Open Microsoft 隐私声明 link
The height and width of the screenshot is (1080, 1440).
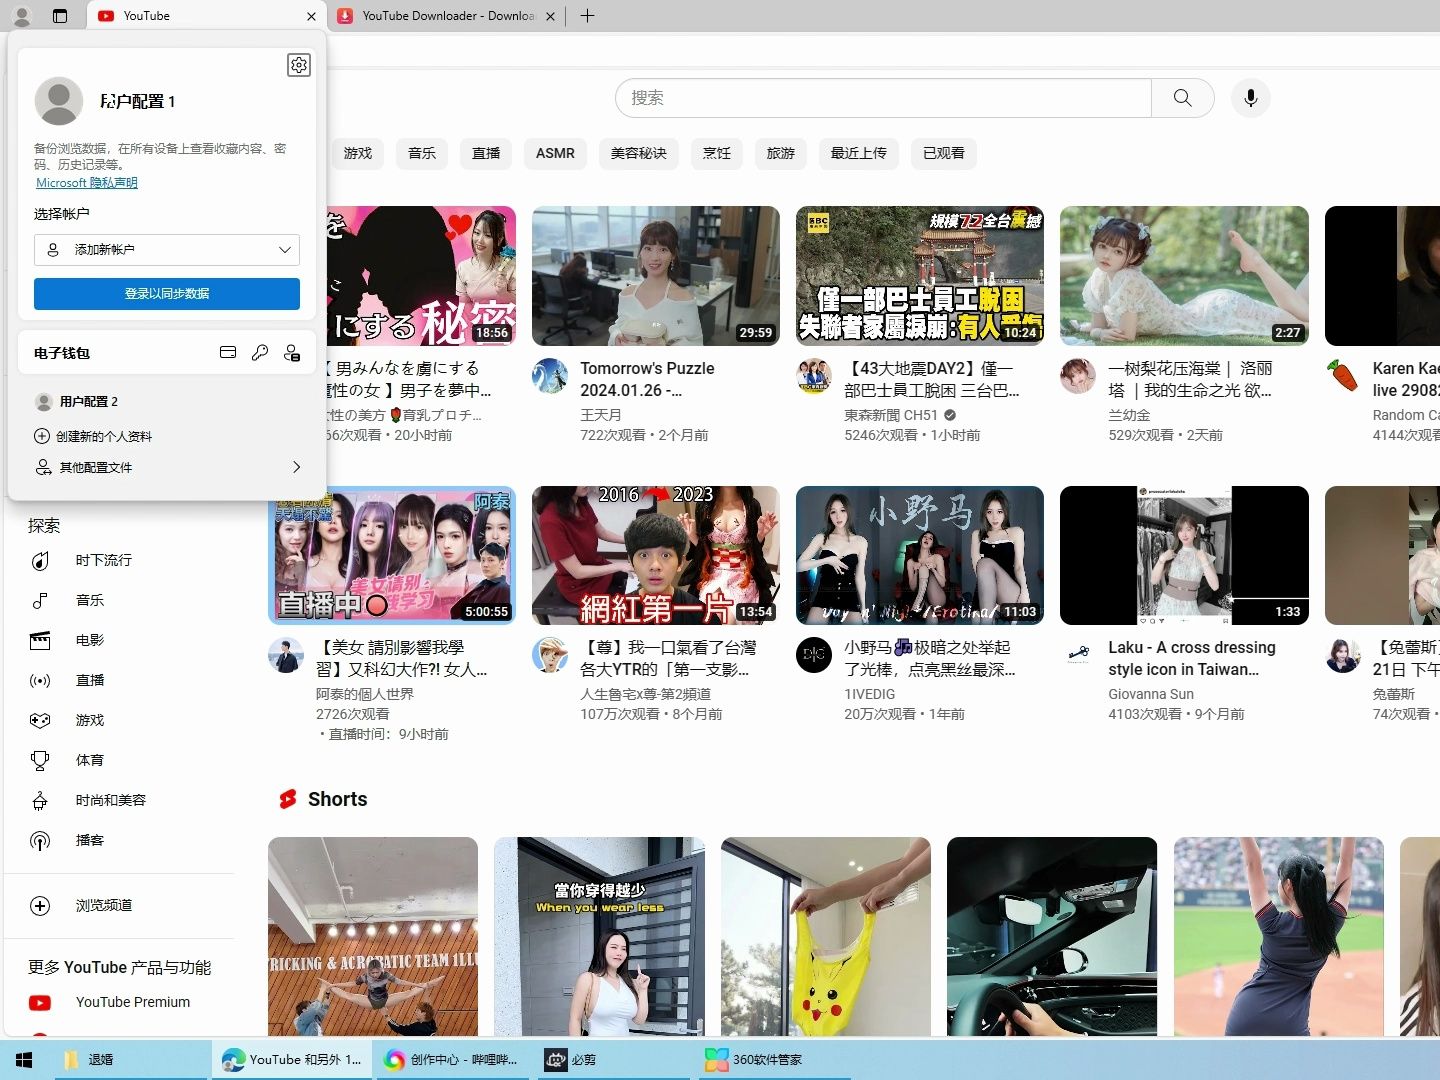(87, 183)
